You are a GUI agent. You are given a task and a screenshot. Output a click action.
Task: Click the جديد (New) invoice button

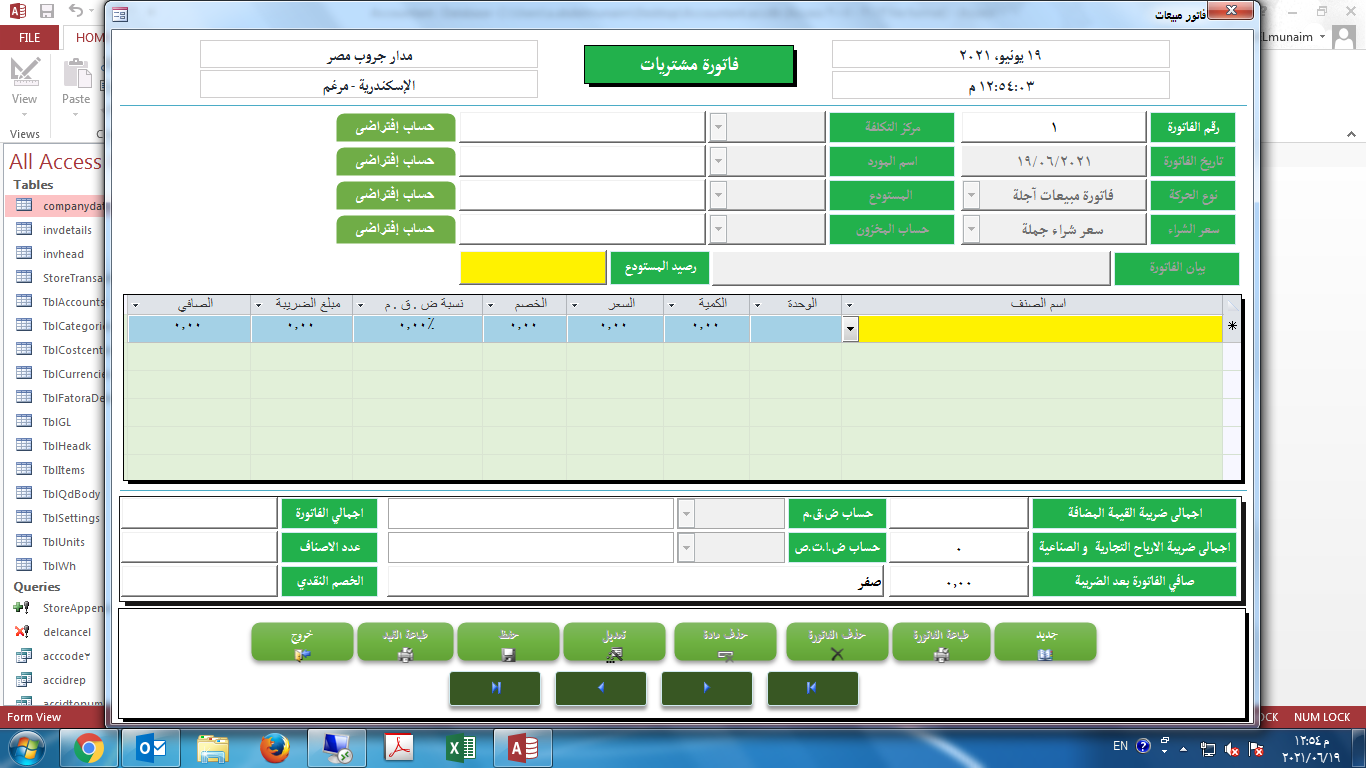pos(1045,642)
